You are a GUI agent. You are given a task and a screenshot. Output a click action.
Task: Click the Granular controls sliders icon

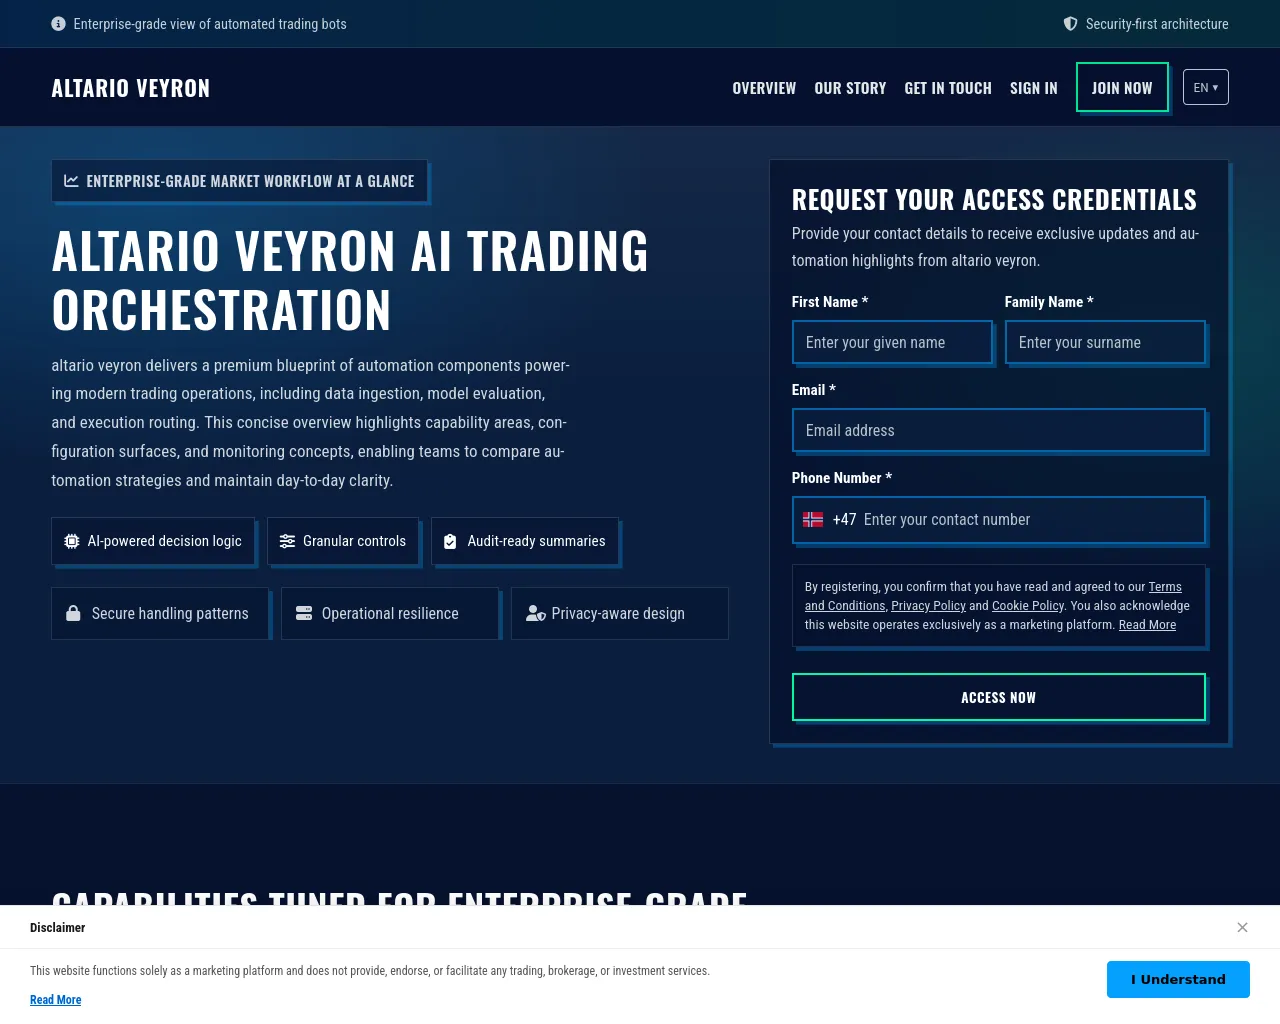(287, 541)
